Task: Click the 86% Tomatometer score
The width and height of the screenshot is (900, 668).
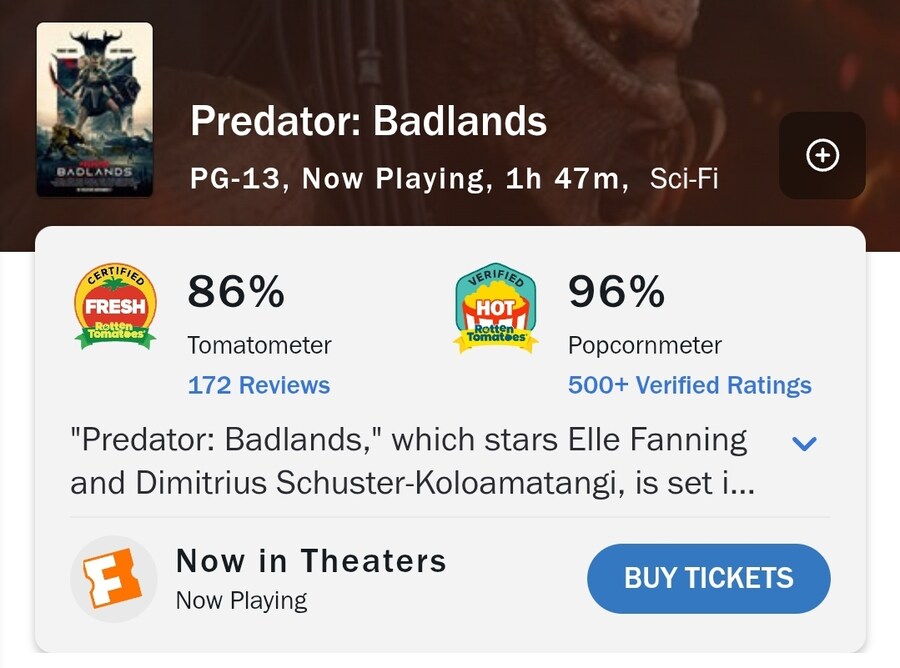Action: point(236,292)
